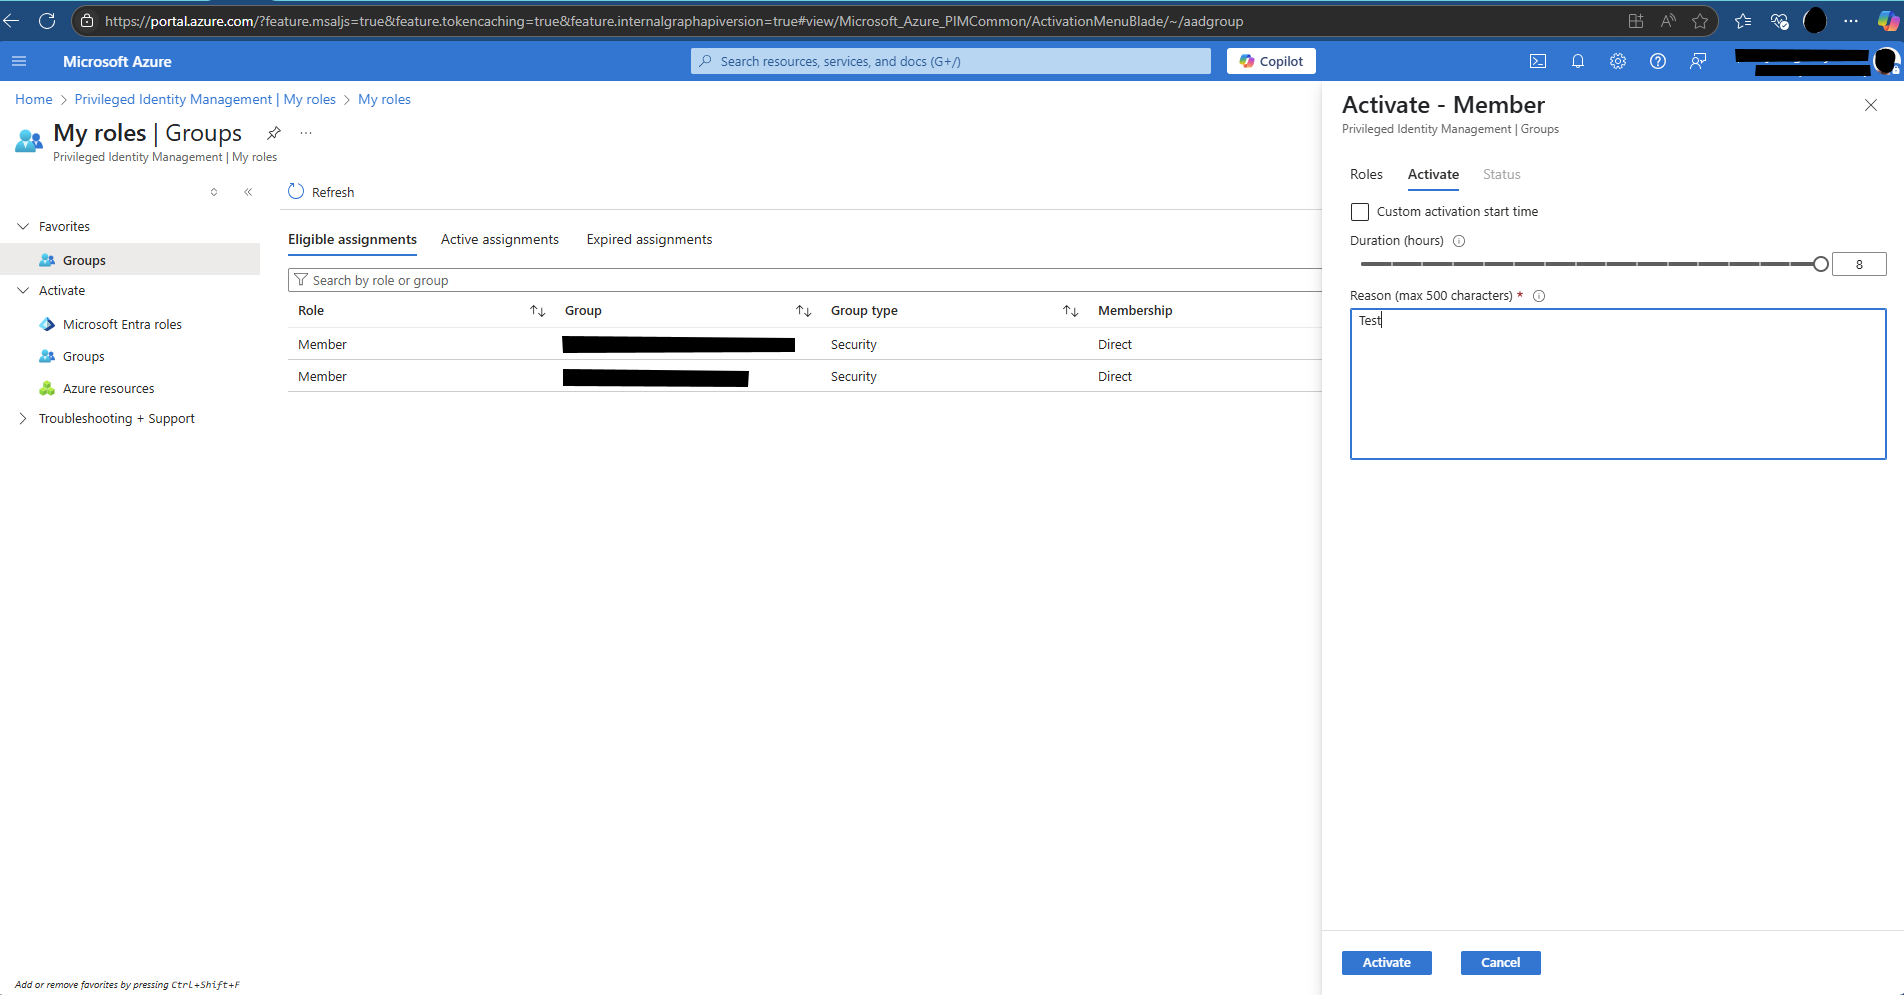Pin My roles blade to dashboard
The width and height of the screenshot is (1904, 995).
point(274,133)
